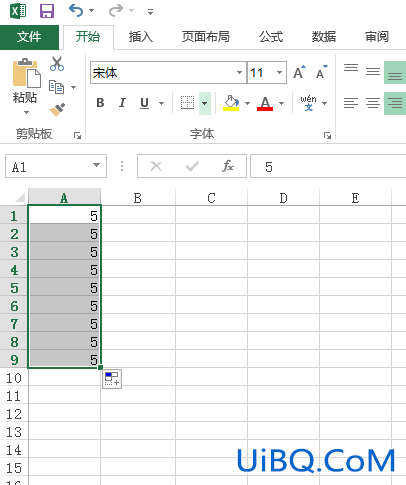Click the Name Box showing A1

coord(48,166)
